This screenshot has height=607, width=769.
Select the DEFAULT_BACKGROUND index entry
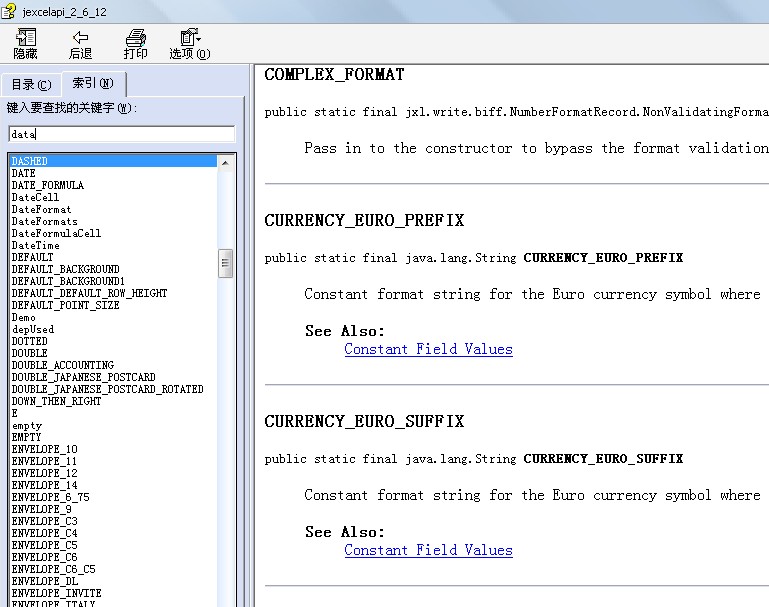[x=65, y=269]
